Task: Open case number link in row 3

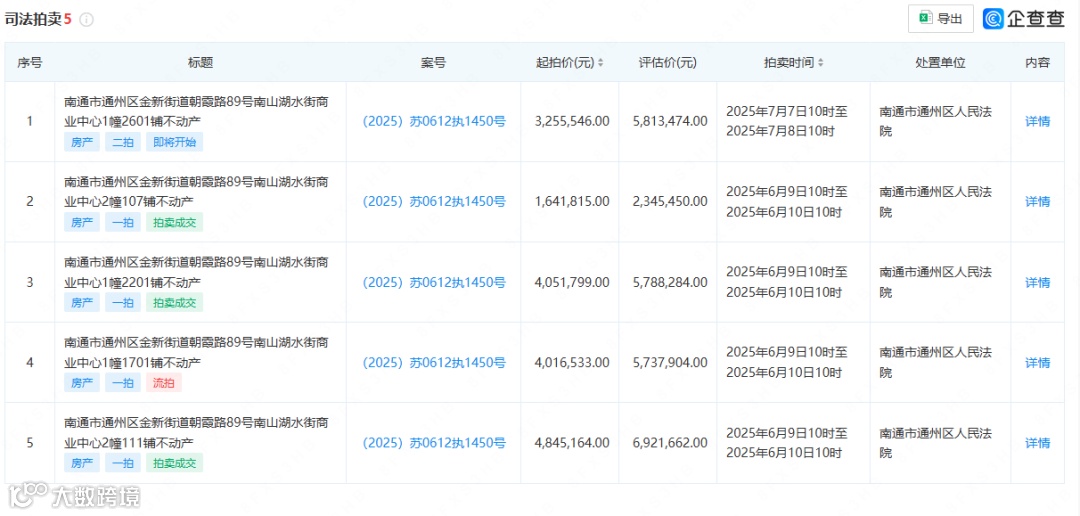Action: point(434,282)
